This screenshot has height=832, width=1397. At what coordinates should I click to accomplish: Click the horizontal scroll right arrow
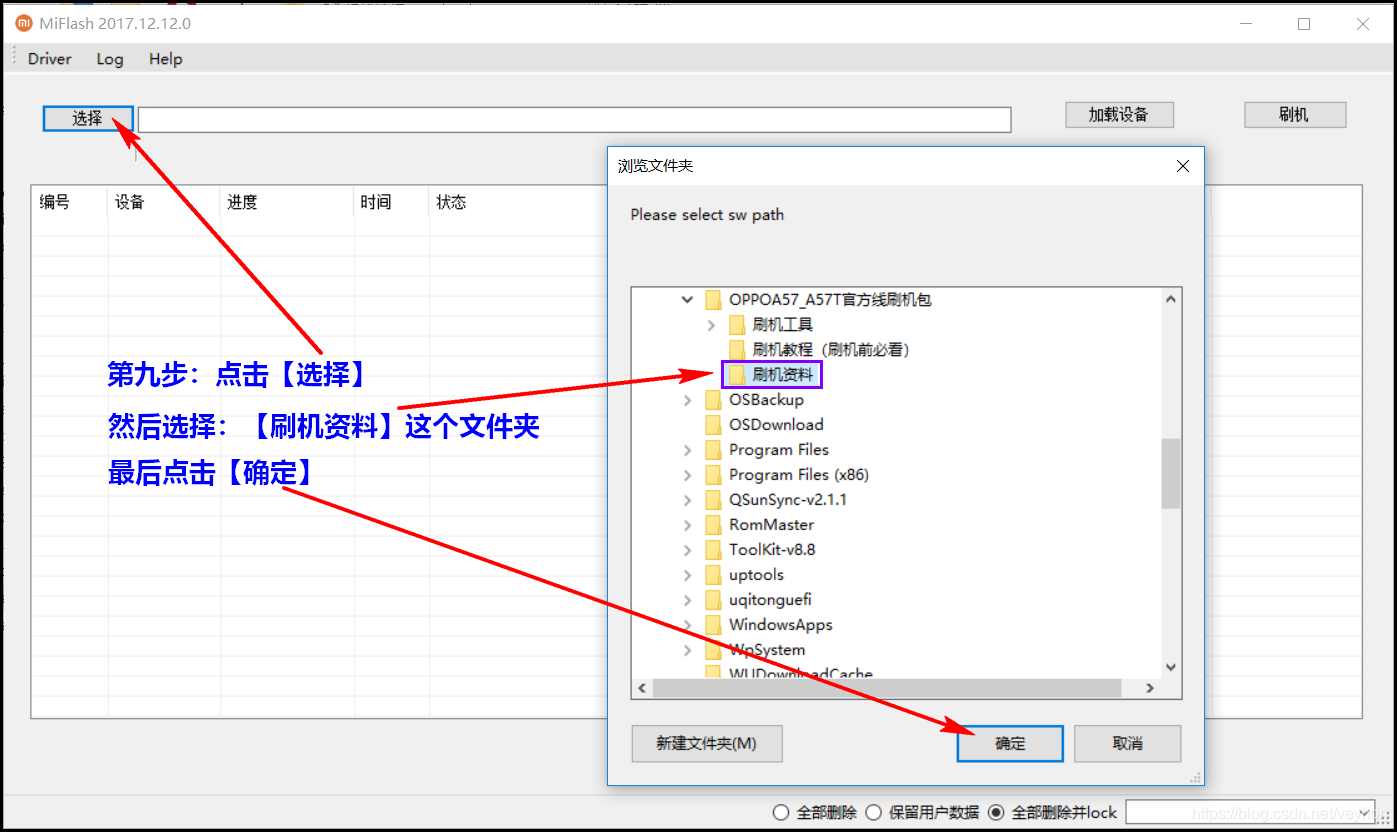1150,688
